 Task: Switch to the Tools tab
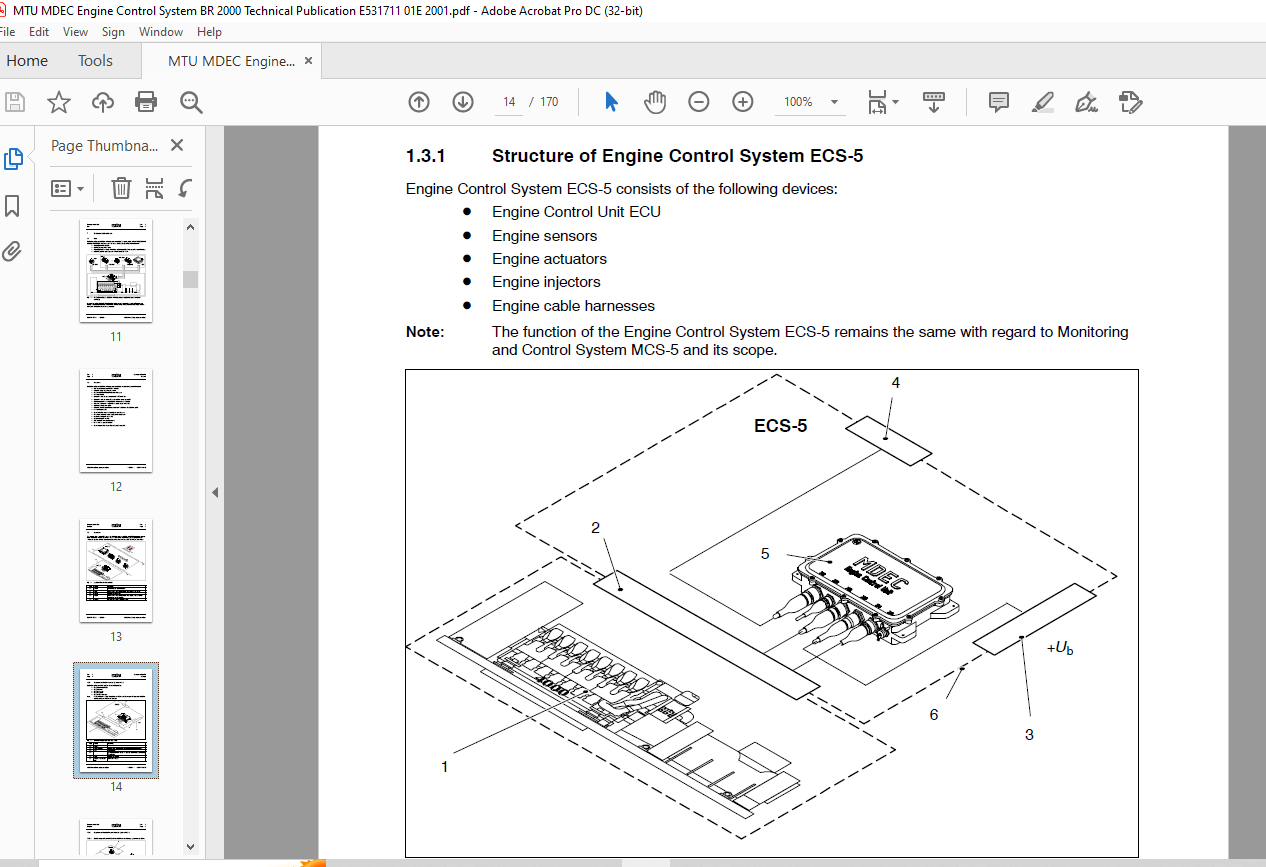click(95, 61)
